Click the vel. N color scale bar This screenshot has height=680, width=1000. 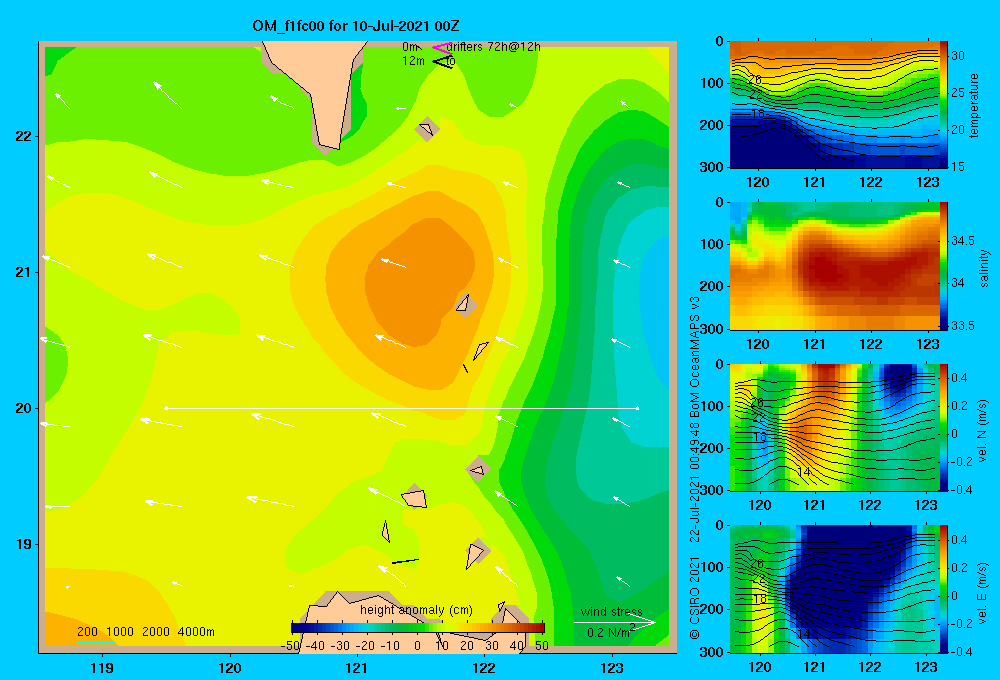pos(943,427)
